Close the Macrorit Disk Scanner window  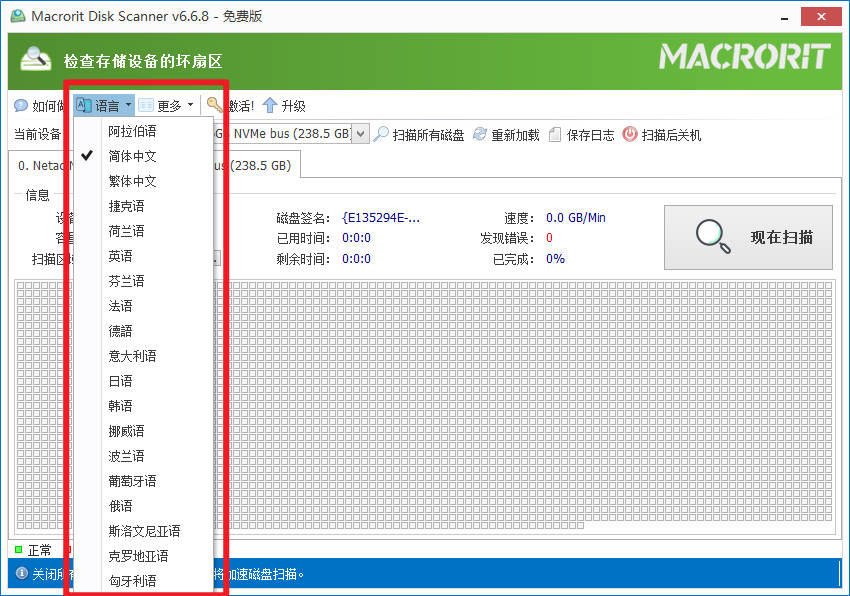click(x=821, y=17)
